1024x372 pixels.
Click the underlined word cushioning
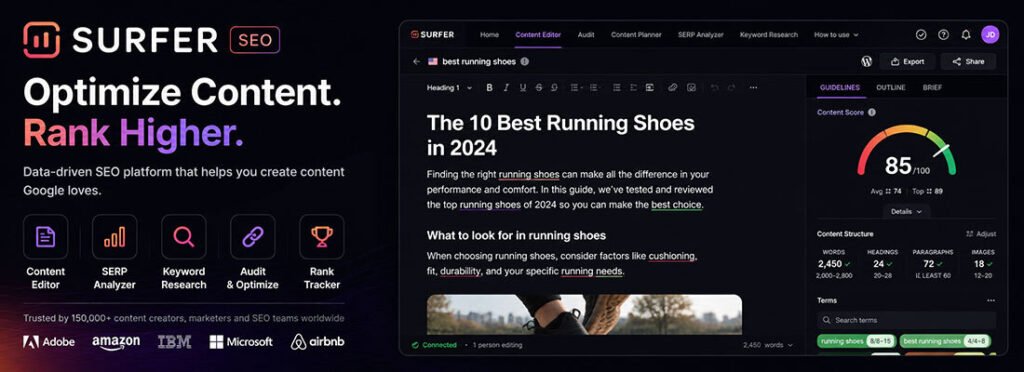tap(673, 256)
